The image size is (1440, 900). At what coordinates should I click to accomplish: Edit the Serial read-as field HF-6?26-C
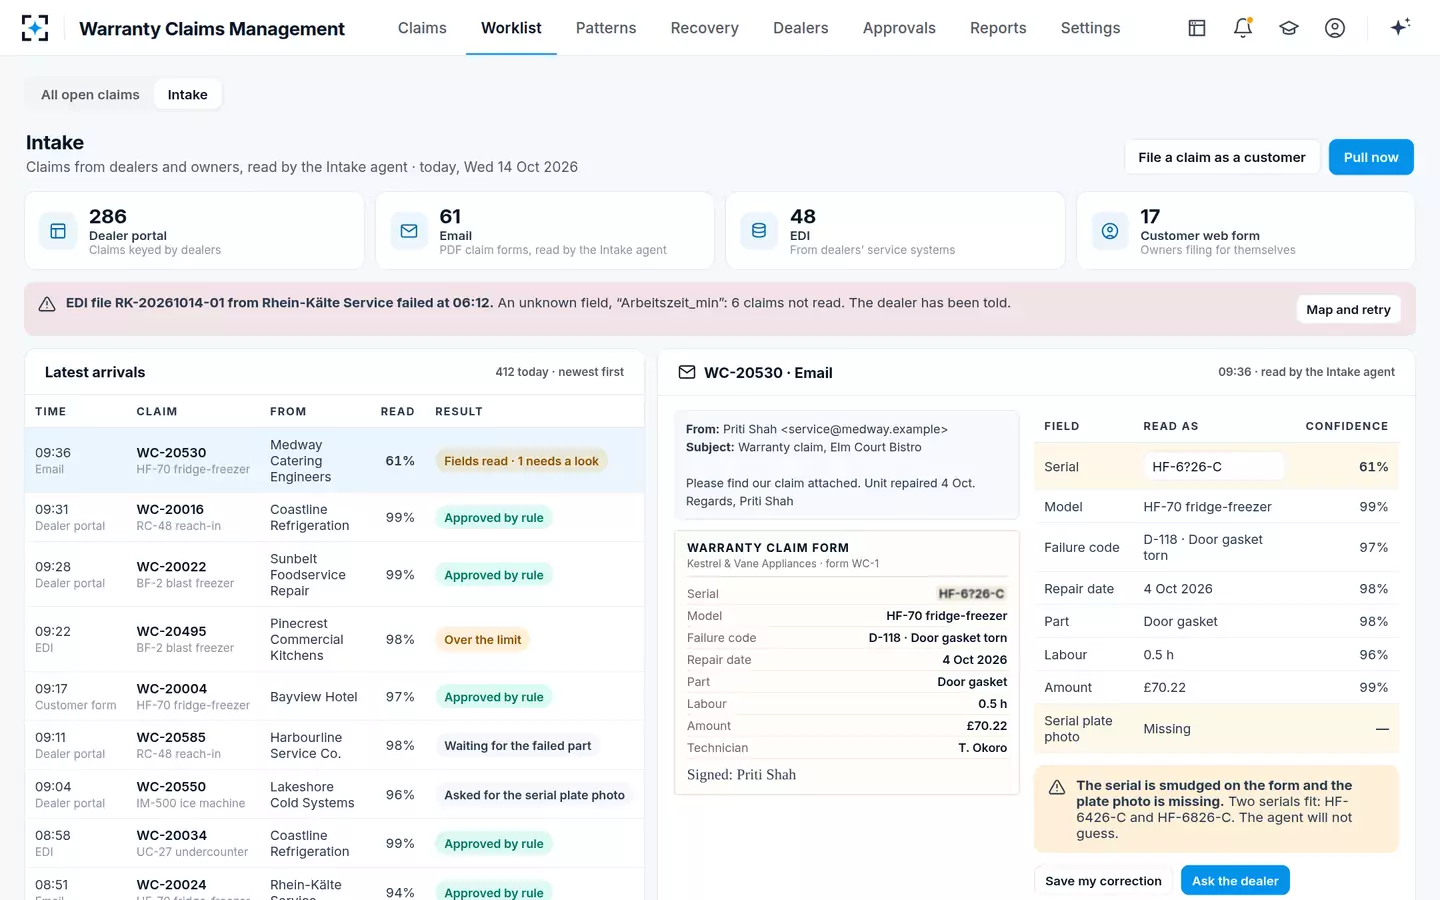[1213, 467]
